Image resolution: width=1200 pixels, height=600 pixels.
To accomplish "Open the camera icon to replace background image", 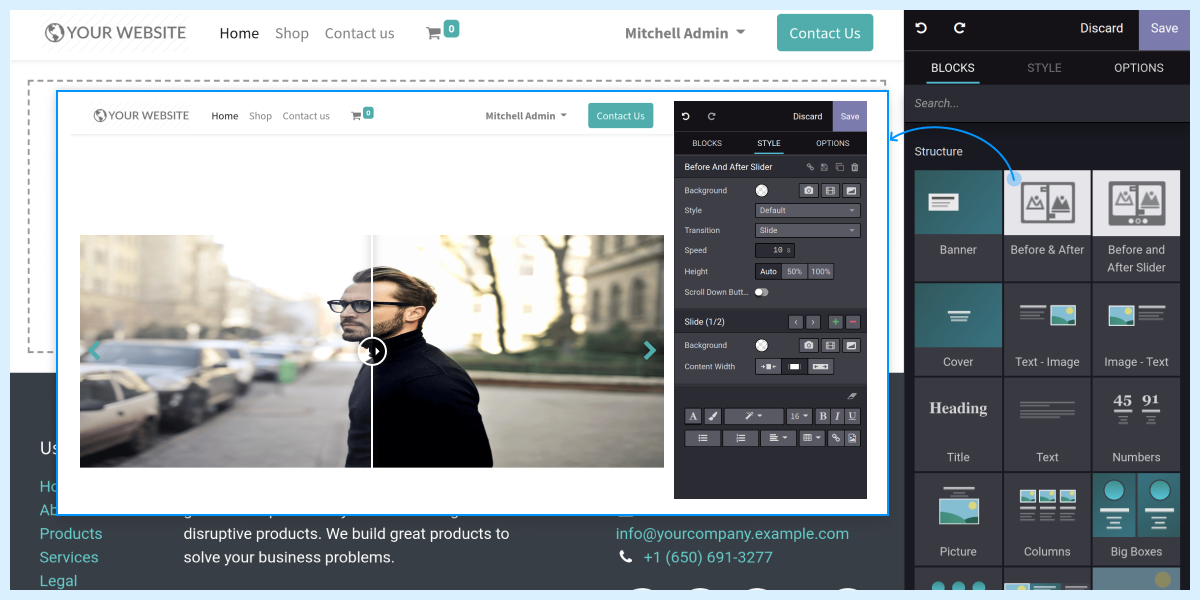I will tap(809, 190).
